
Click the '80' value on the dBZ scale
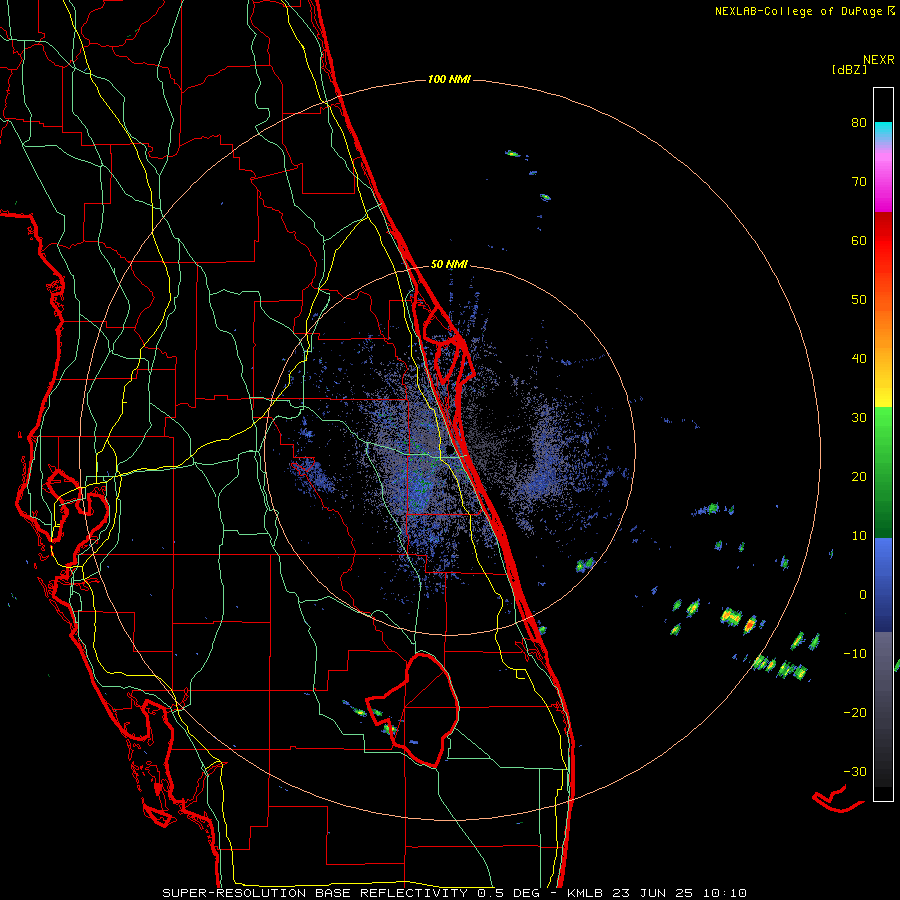click(859, 123)
